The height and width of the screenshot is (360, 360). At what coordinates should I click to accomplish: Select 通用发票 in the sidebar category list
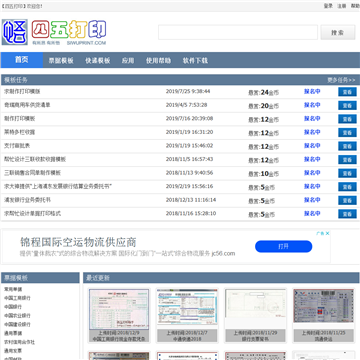13,351
